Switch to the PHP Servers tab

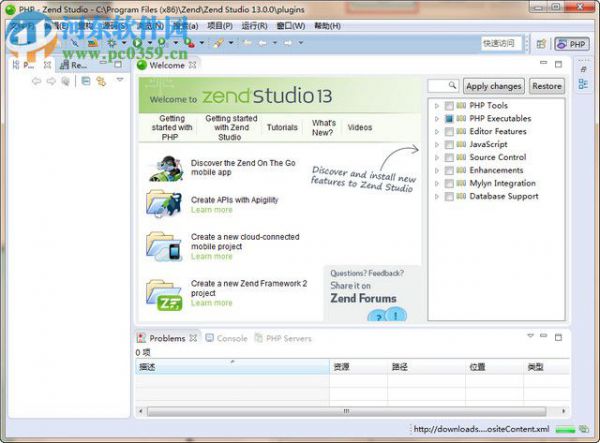pos(284,338)
